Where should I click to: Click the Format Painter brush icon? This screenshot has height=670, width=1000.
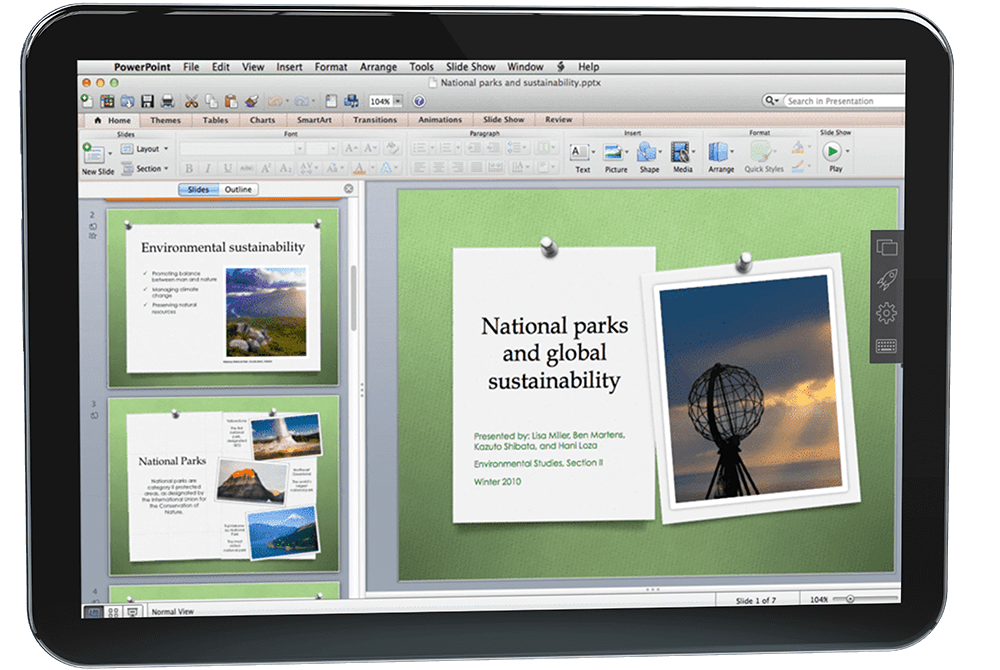click(252, 101)
